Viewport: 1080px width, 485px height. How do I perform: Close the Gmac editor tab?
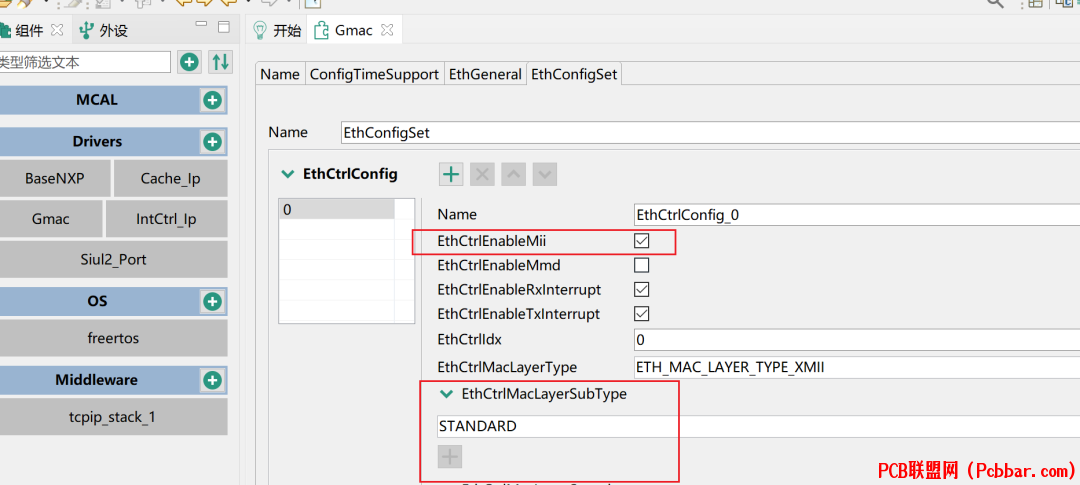point(387,30)
